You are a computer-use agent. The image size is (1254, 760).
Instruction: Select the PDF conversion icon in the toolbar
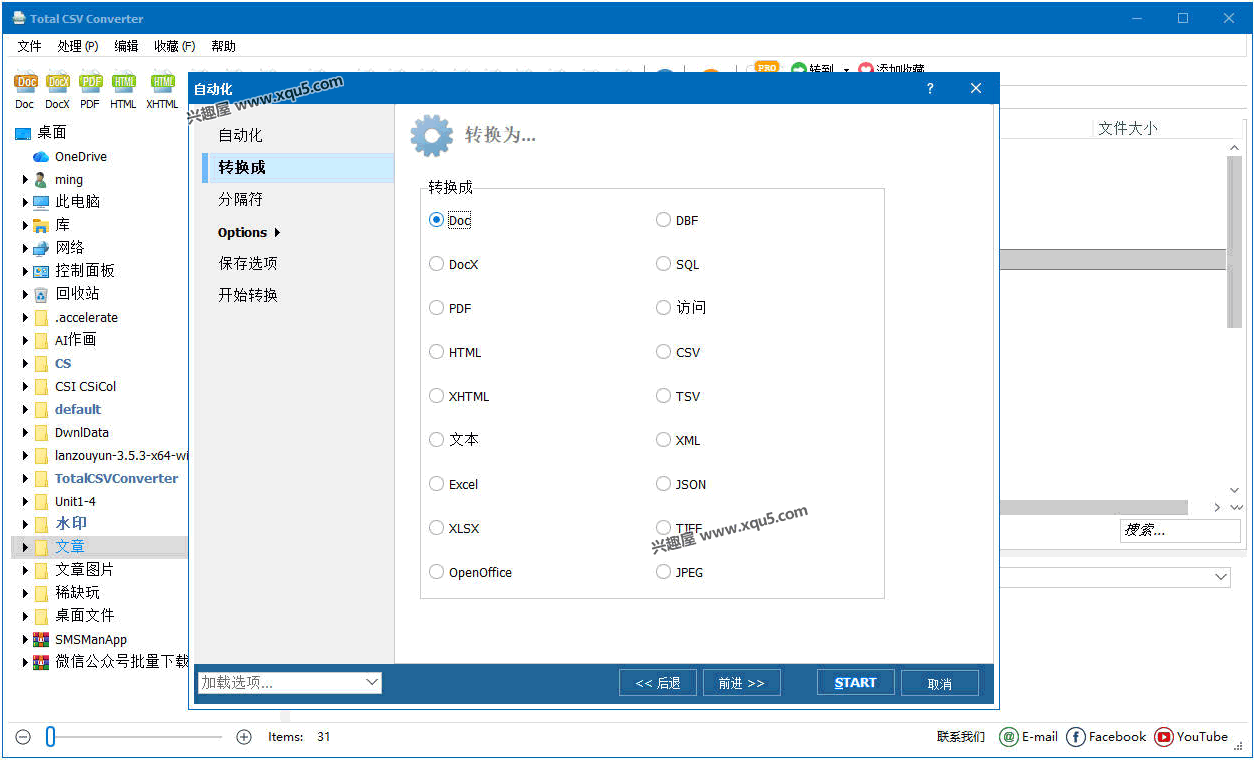(90, 88)
